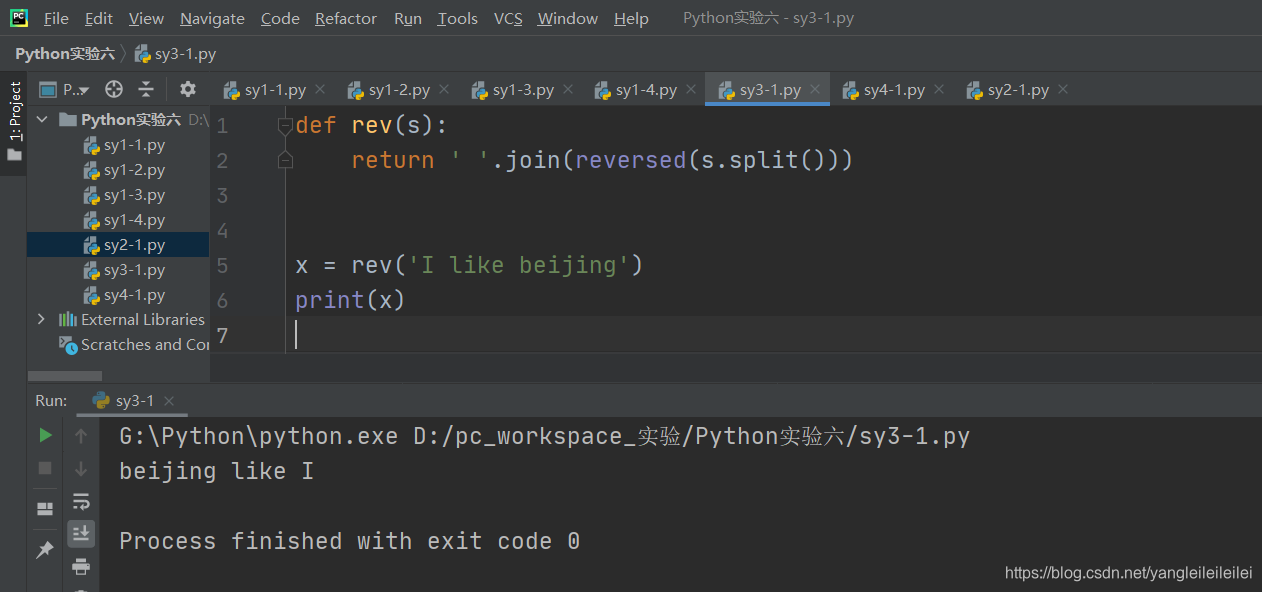This screenshot has width=1262, height=592.
Task: Open the Navigate menu
Action: pos(212,18)
